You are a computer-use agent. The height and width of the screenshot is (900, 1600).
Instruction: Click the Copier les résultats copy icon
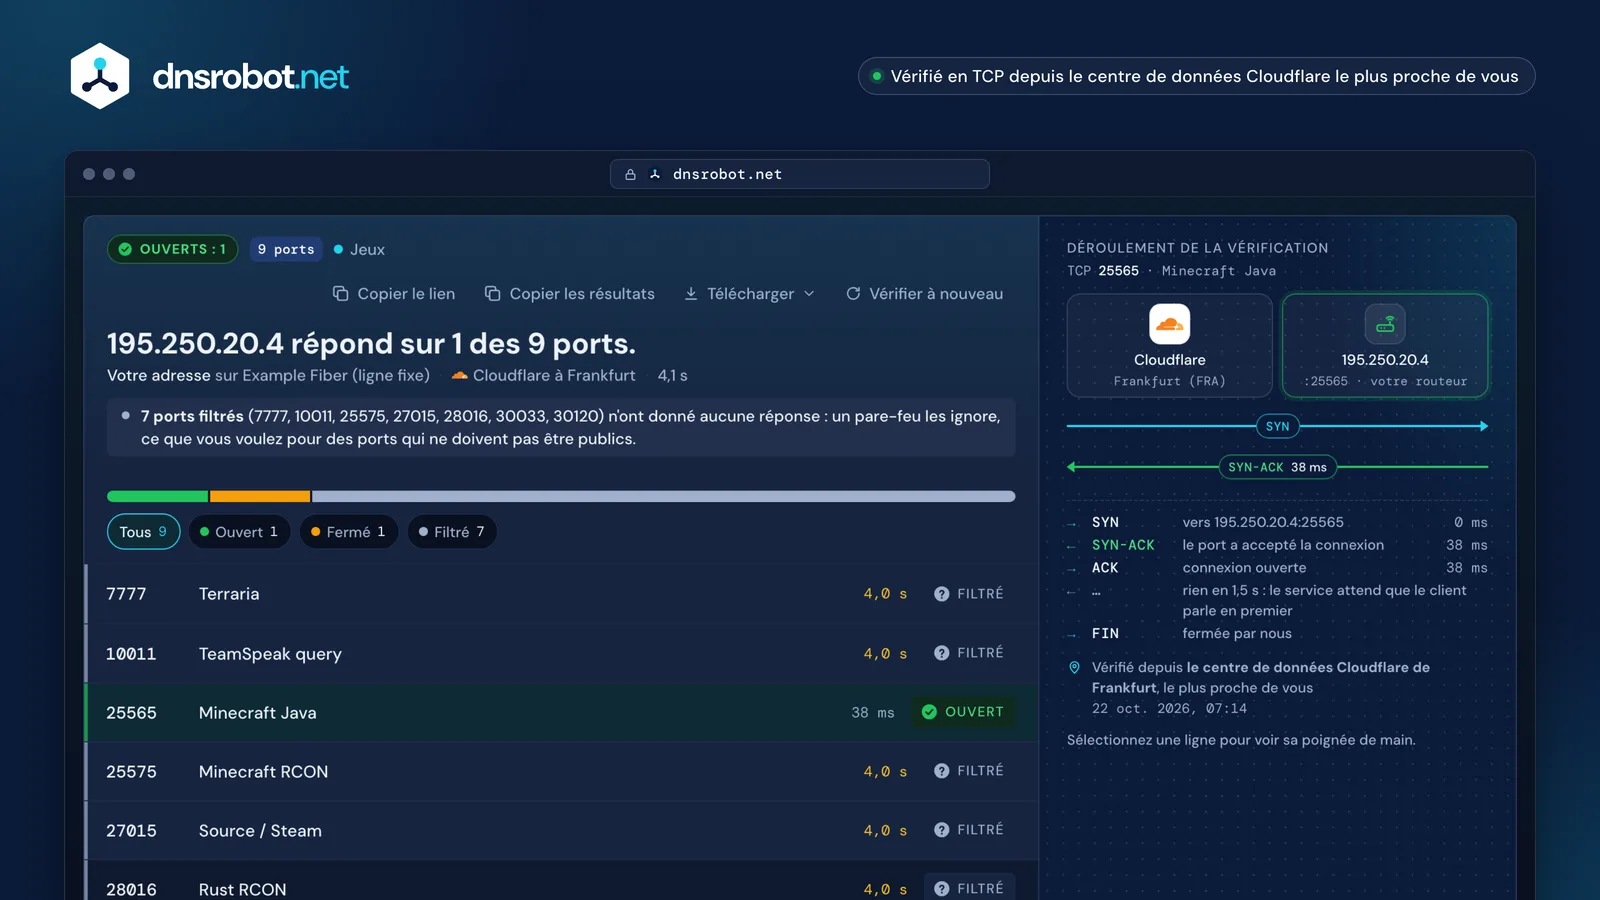(x=492, y=294)
